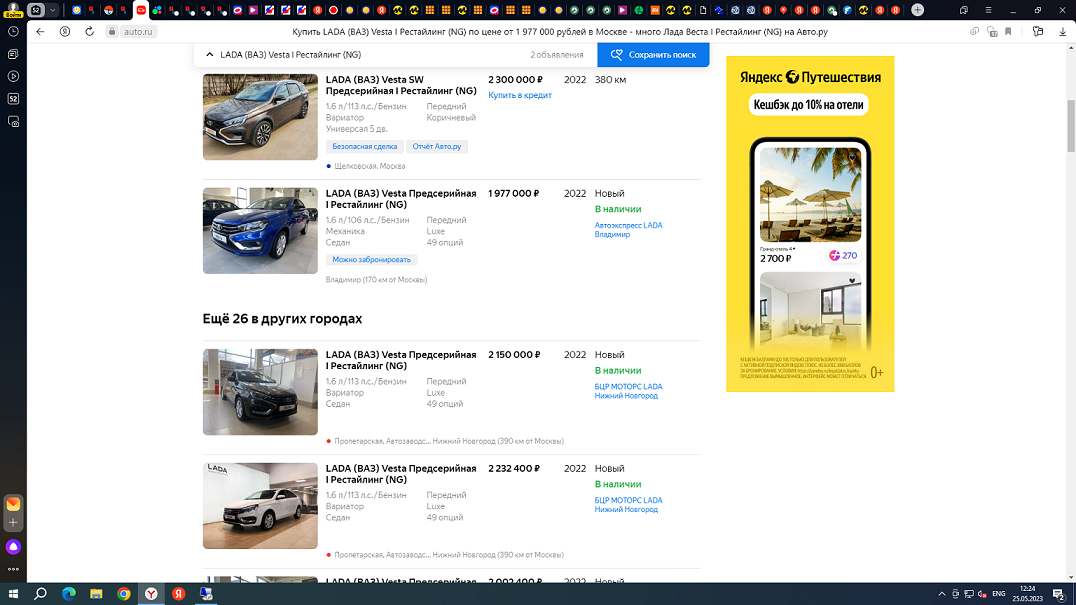Screen dimensions: 1076x605
Task: Go back to the previous page
Action: click(x=40, y=32)
